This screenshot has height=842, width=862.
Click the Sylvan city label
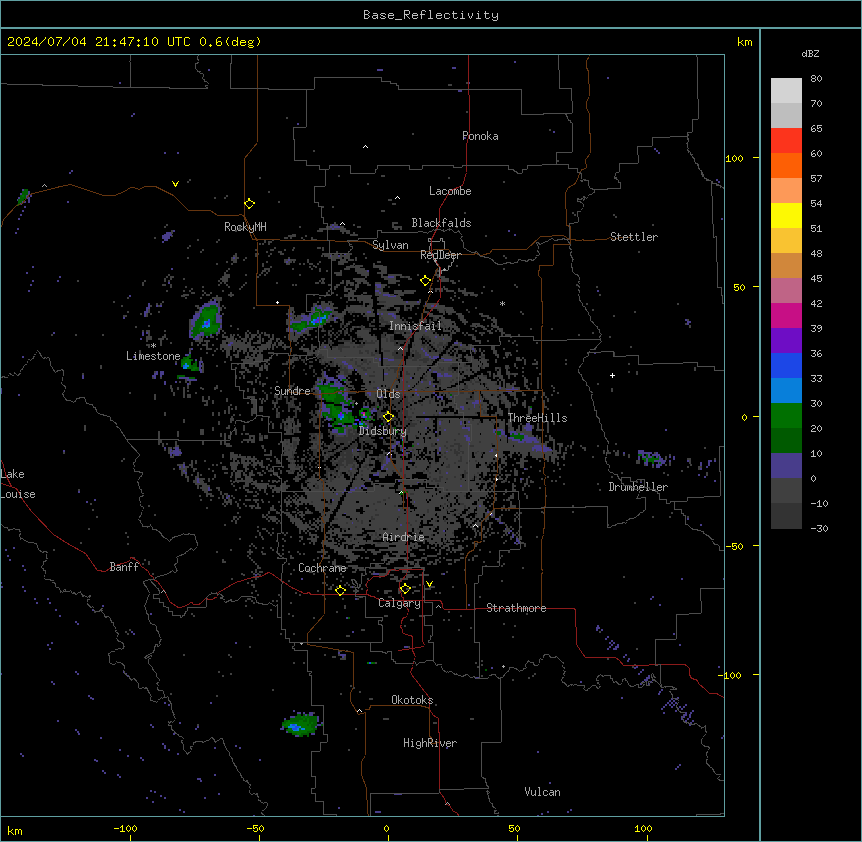(390, 245)
